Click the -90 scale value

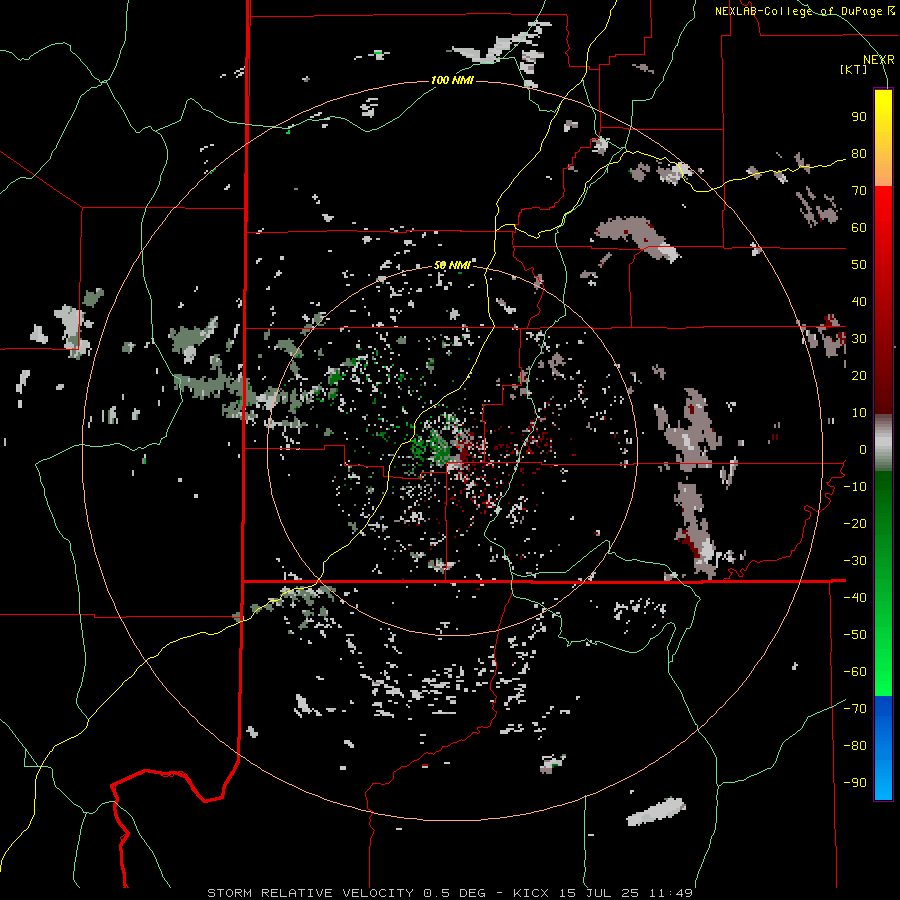click(855, 783)
